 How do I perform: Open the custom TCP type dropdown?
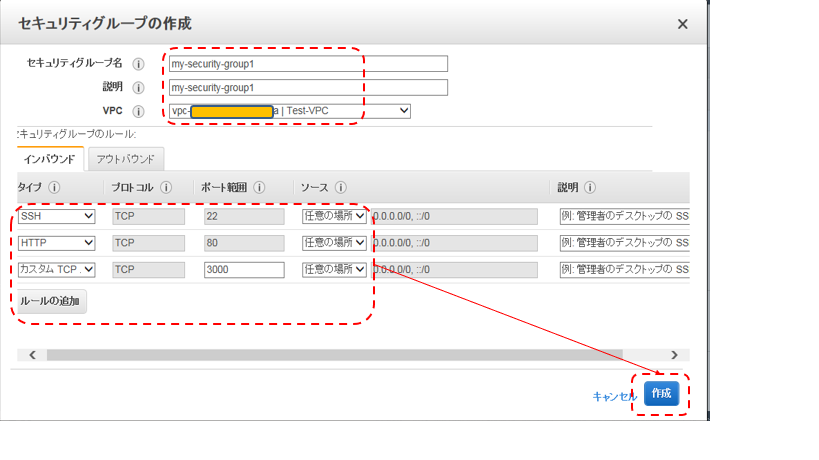(56, 269)
